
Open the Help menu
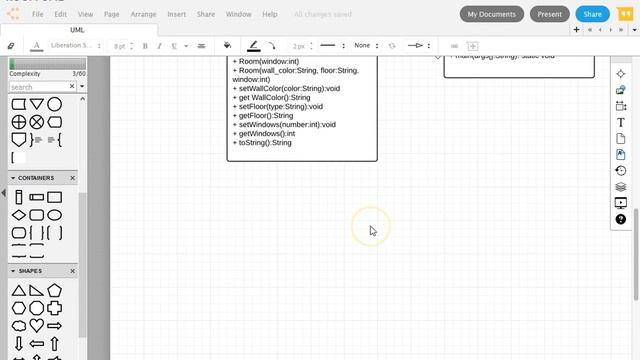(x=270, y=14)
